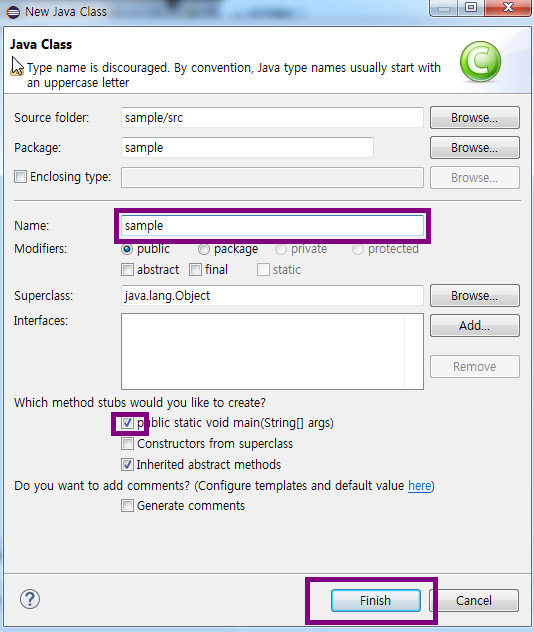Image resolution: width=534 pixels, height=632 pixels.
Task: Add an interface with Add button
Action: point(475,325)
